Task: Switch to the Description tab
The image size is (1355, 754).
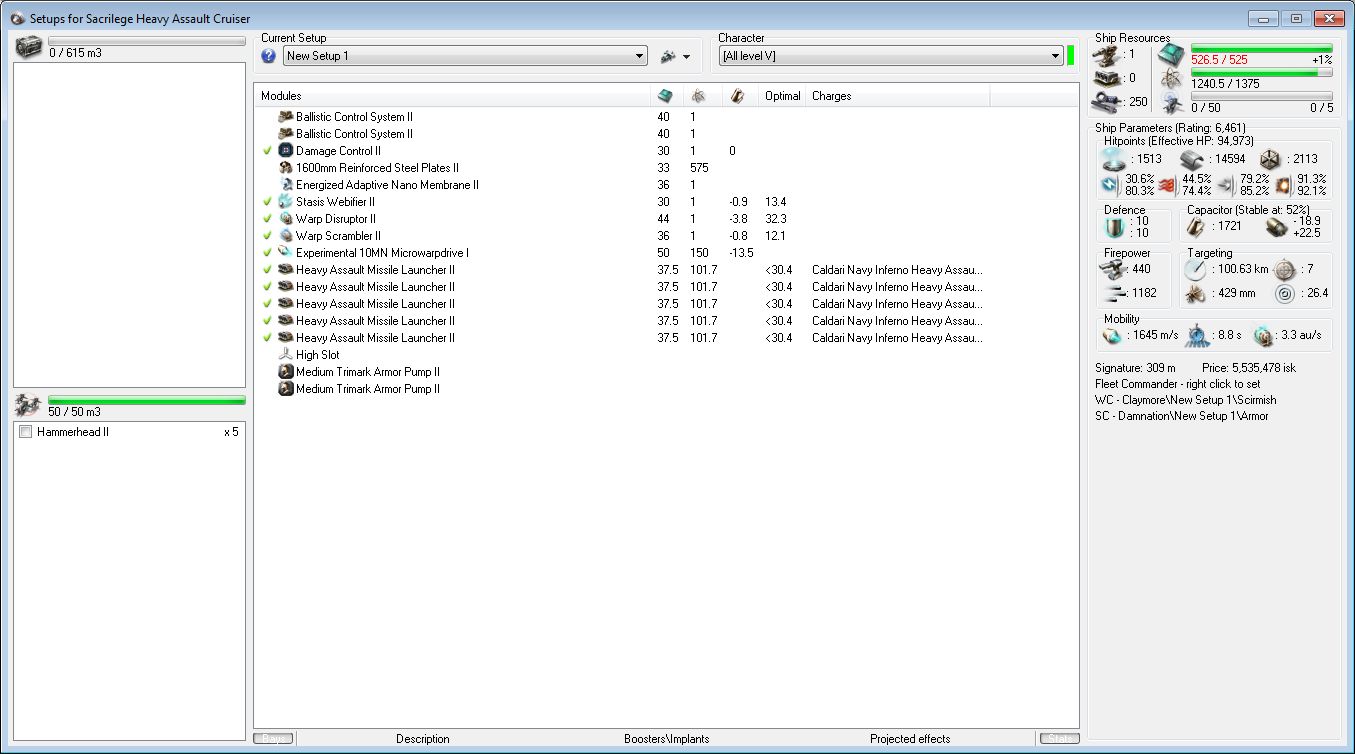Action: (423, 739)
